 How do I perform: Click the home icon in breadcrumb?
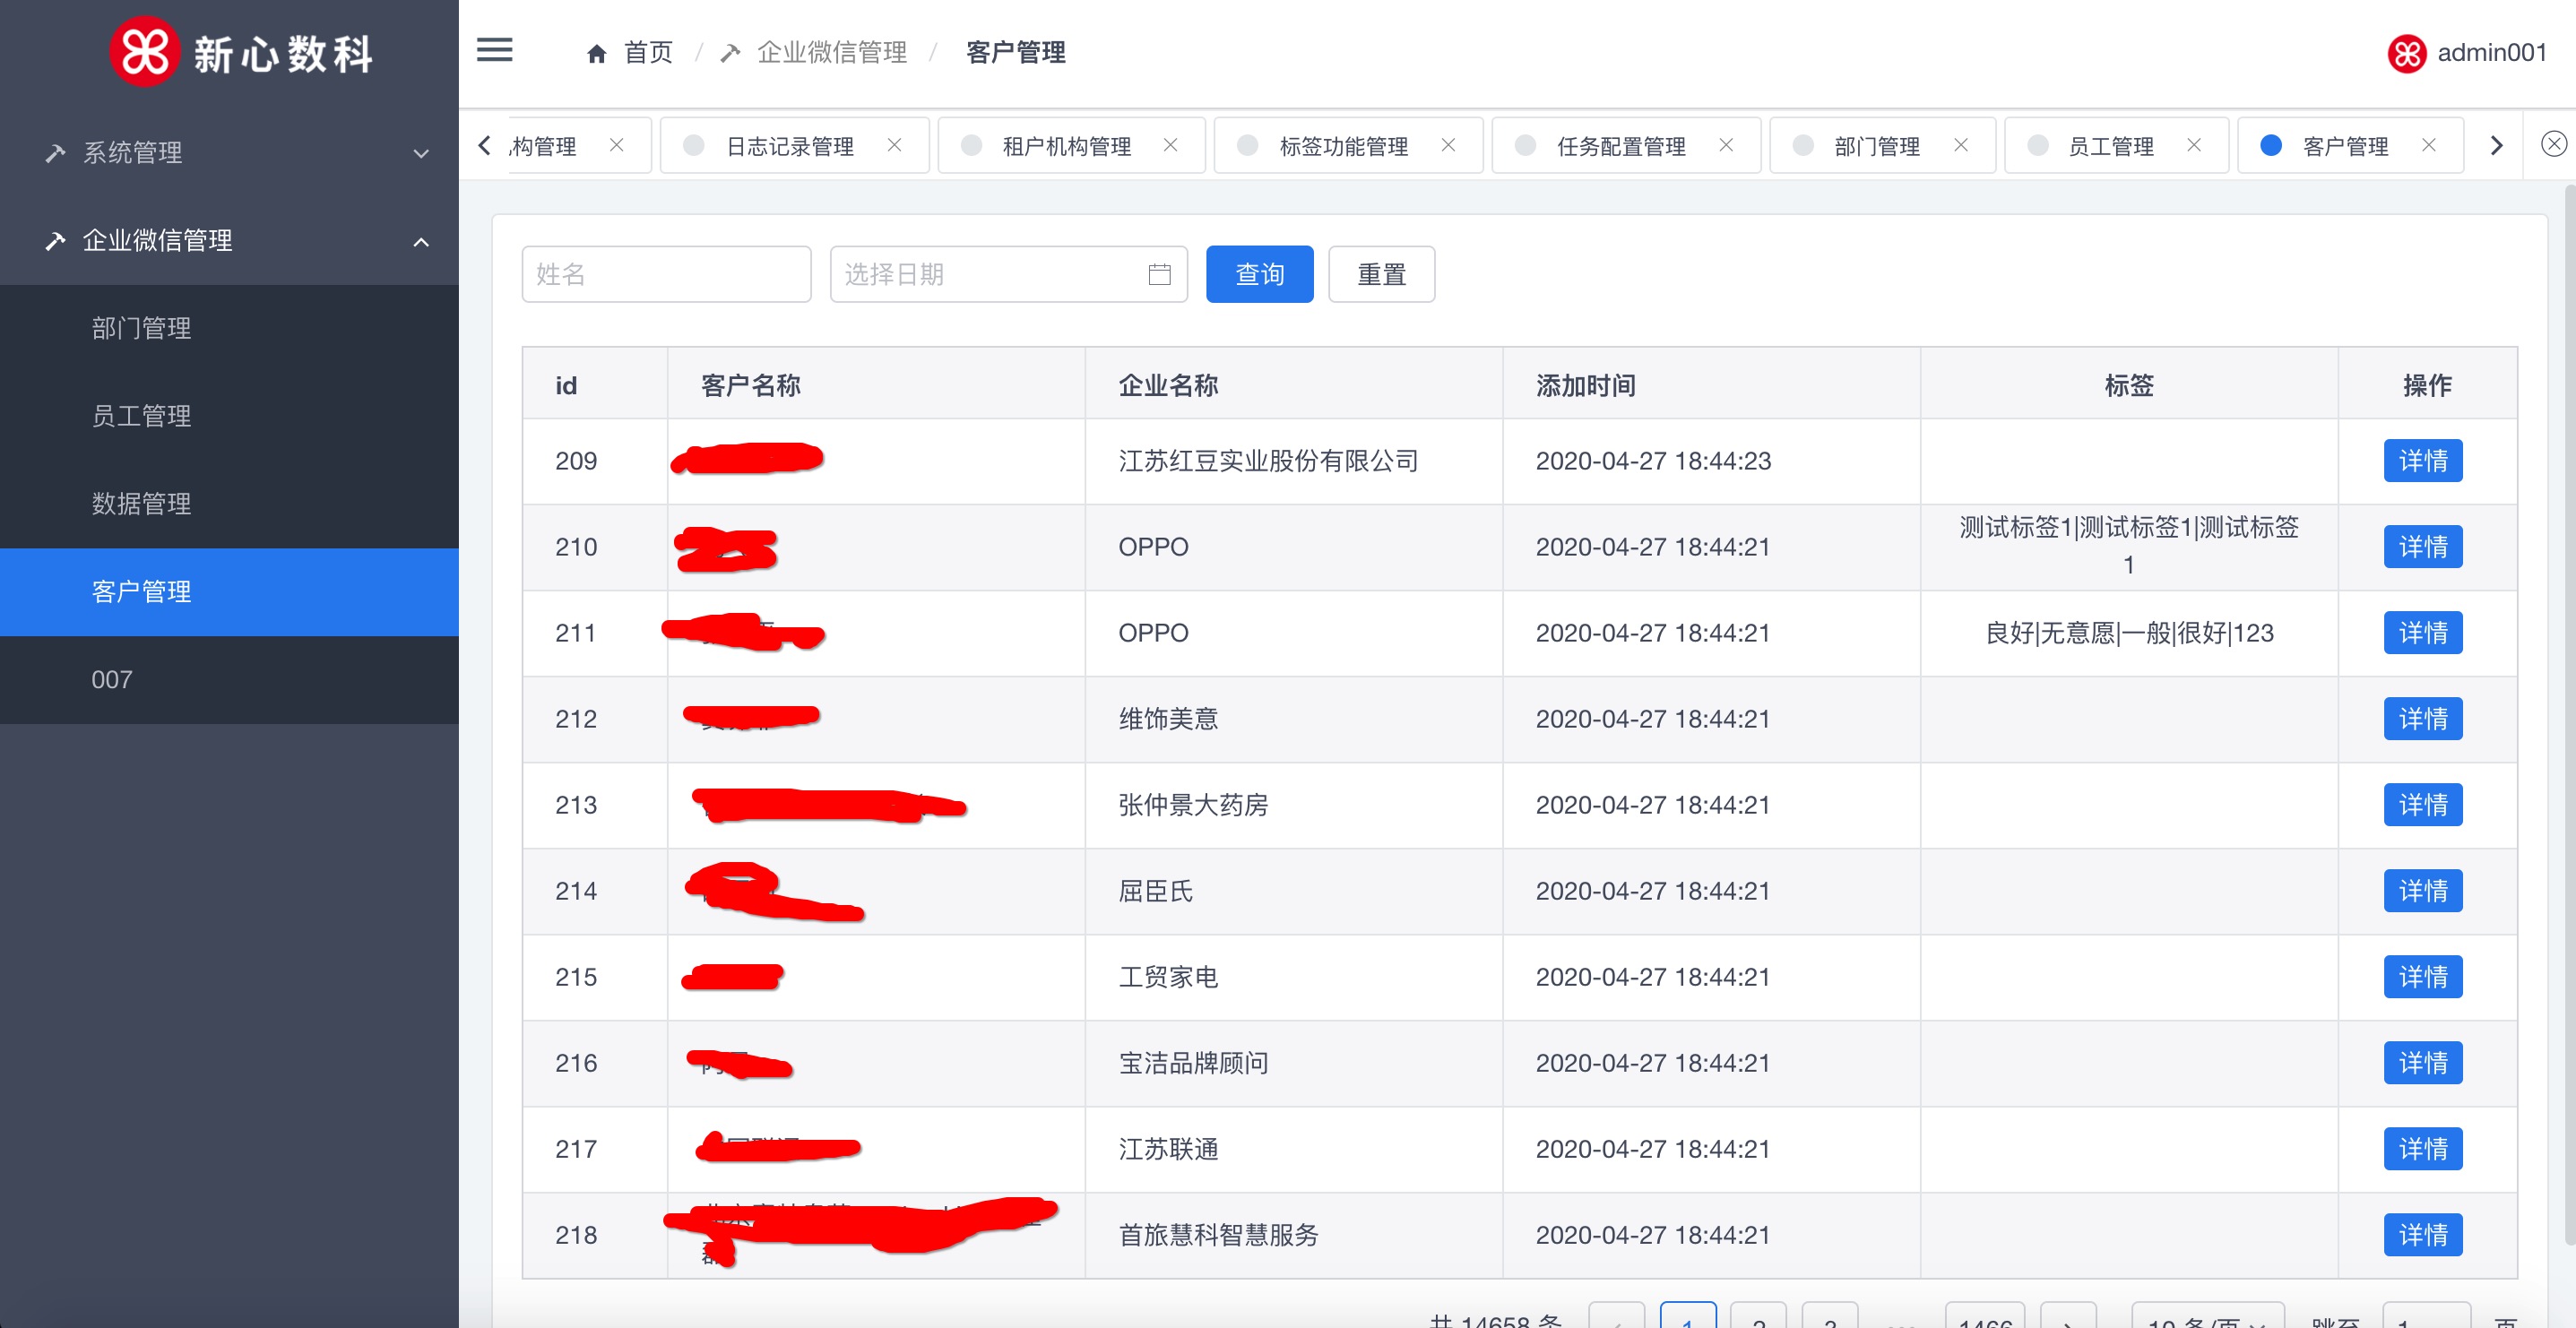pyautogui.click(x=597, y=53)
